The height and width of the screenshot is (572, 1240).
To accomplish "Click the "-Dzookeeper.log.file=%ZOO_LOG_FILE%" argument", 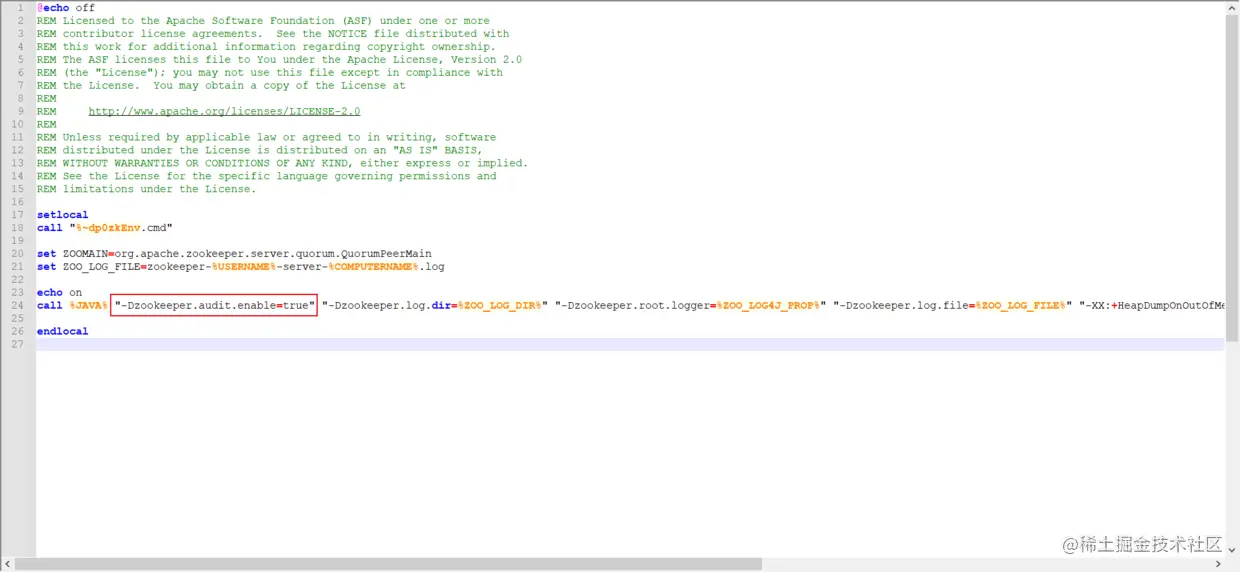I will pyautogui.click(x=953, y=305).
